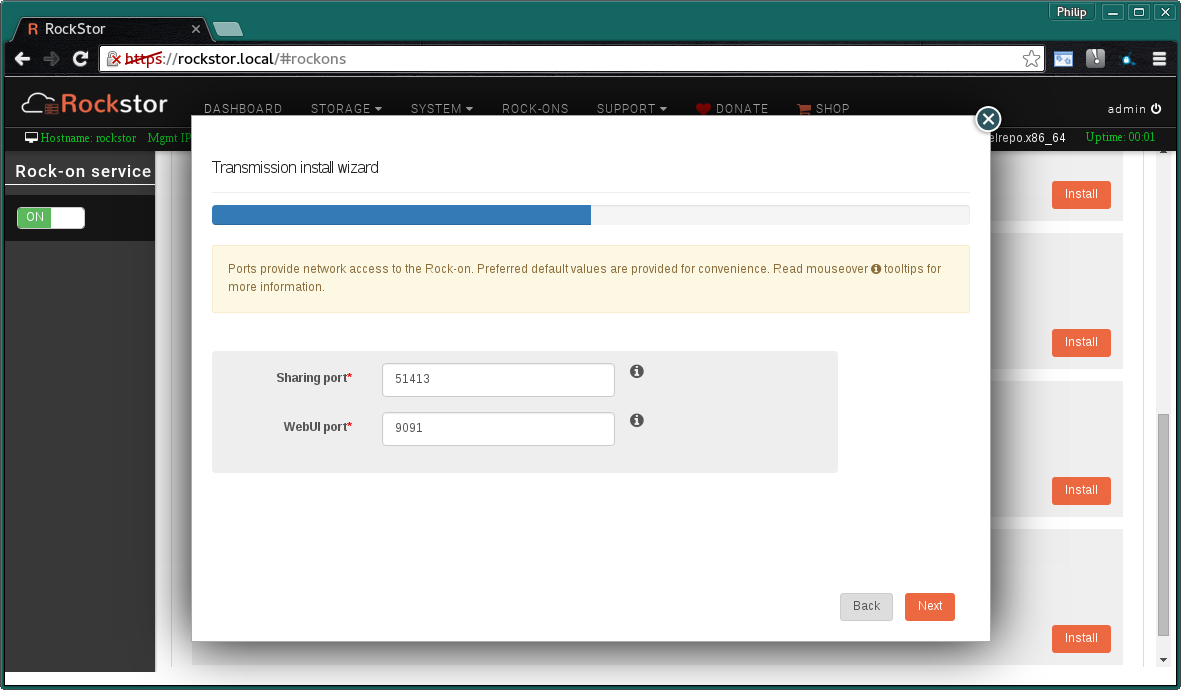Go forward in the browser
Viewport: 1181px width, 690px height.
(x=51, y=59)
